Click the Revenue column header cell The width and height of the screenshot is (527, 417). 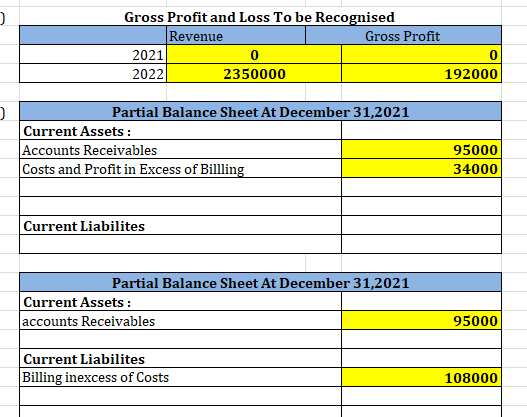(x=236, y=35)
